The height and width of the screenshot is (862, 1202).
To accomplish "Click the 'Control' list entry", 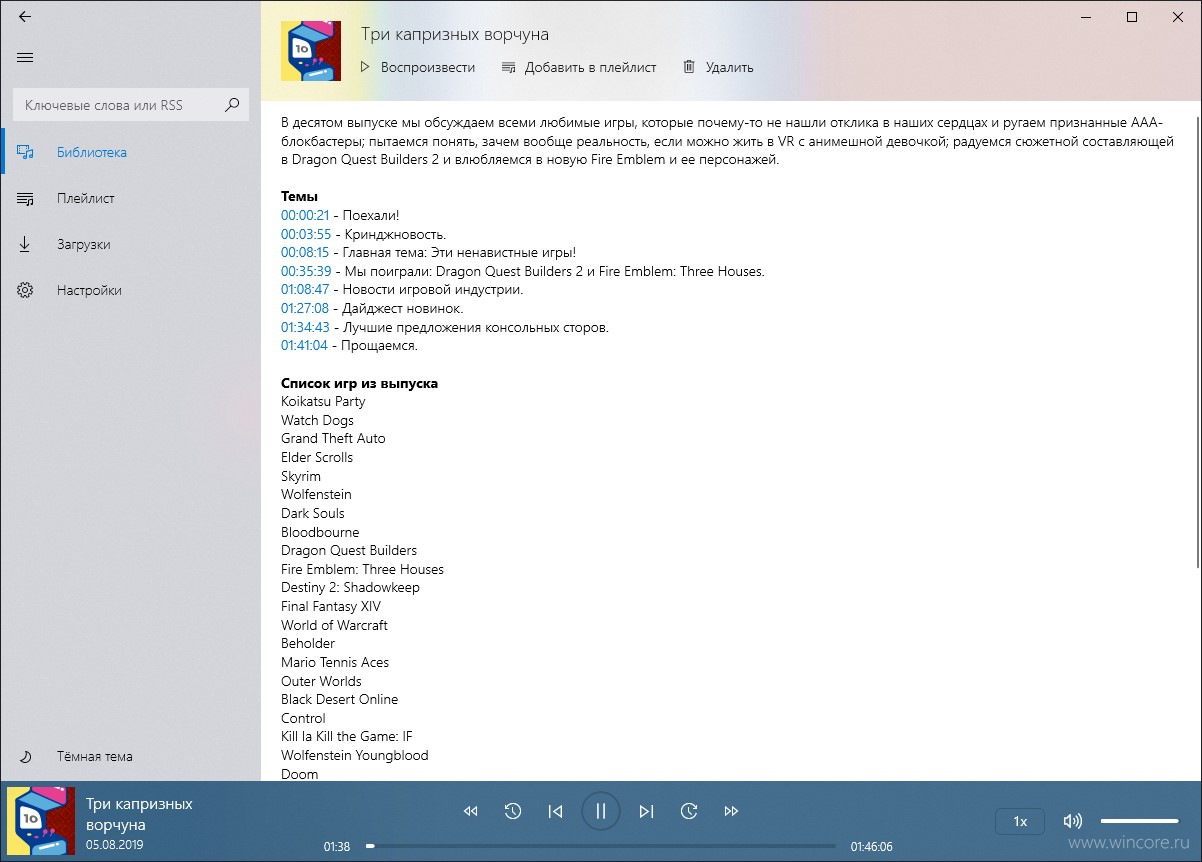I will tap(303, 719).
